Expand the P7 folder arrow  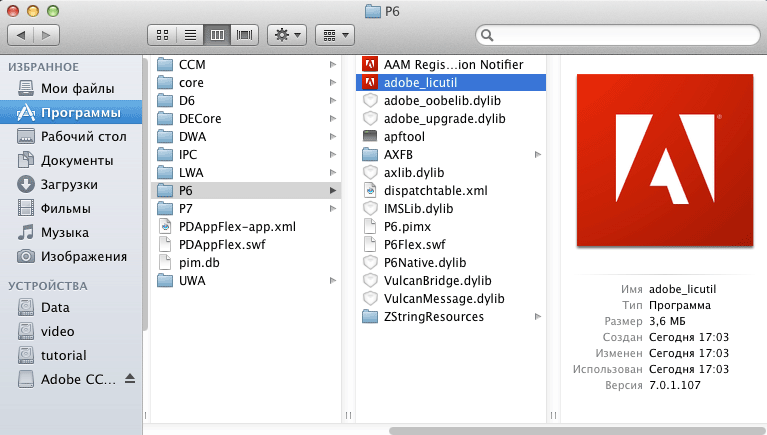point(333,209)
